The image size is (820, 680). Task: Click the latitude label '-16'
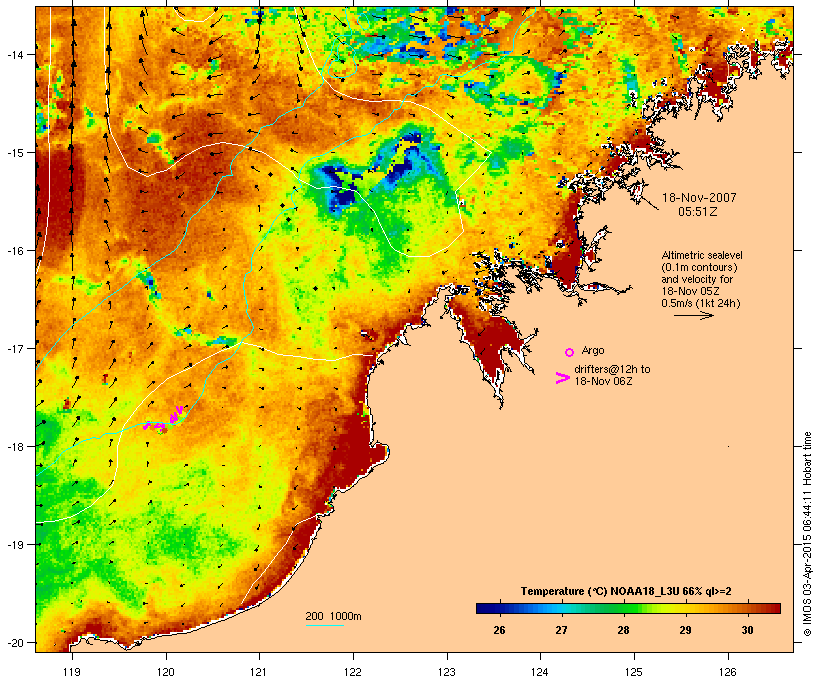click(14, 251)
